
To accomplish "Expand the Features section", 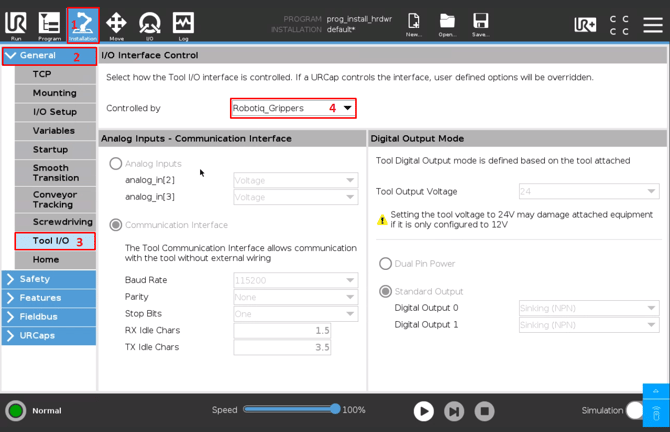I will click(x=49, y=298).
